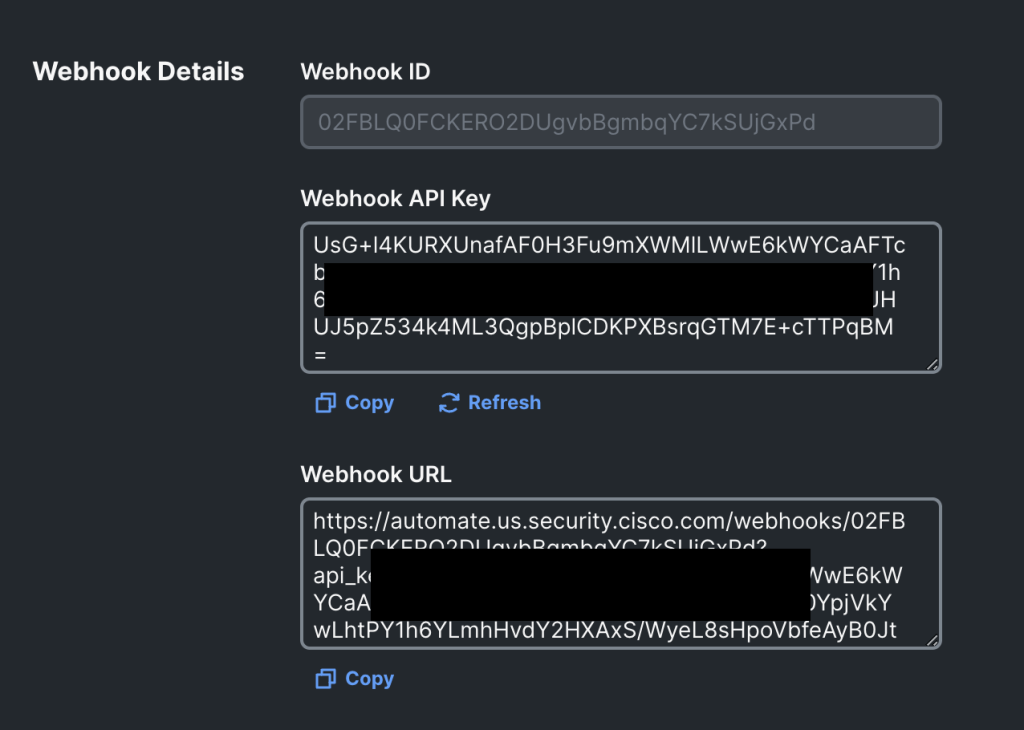Click the 'Webhook Details' heading
The width and height of the screenshot is (1024, 730).
tap(138, 71)
